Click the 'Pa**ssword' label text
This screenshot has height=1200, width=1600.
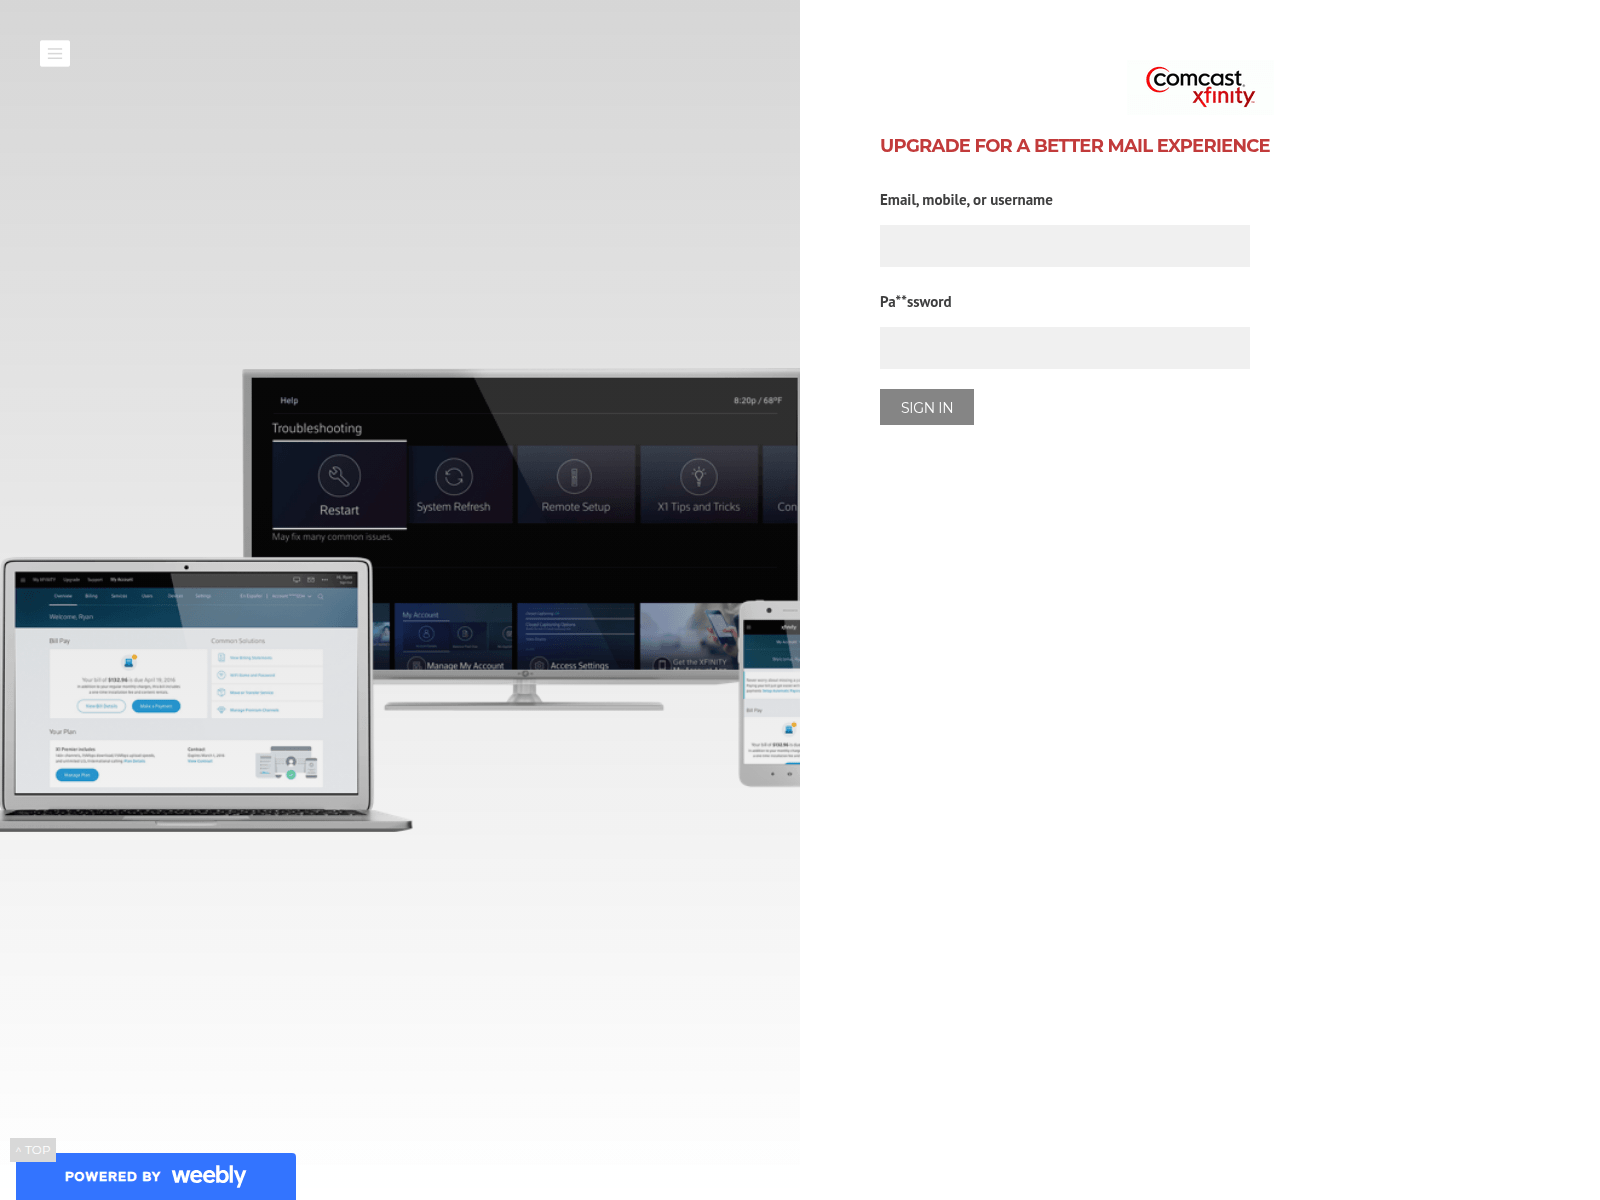tap(916, 301)
